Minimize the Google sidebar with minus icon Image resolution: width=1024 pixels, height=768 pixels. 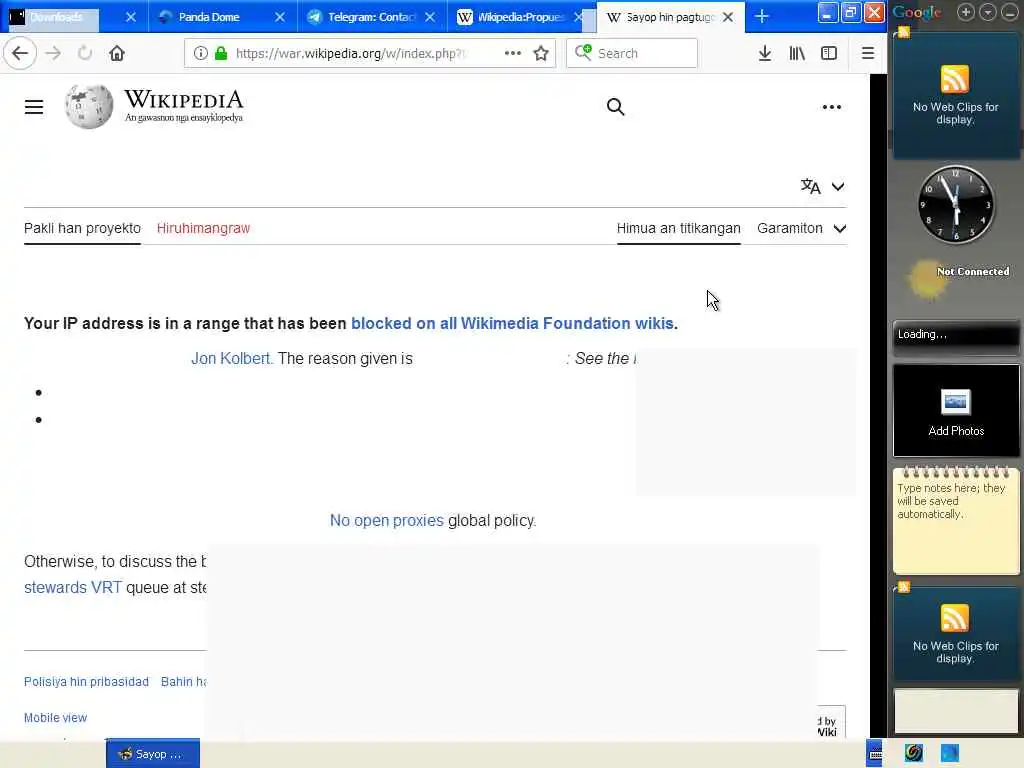1009,12
